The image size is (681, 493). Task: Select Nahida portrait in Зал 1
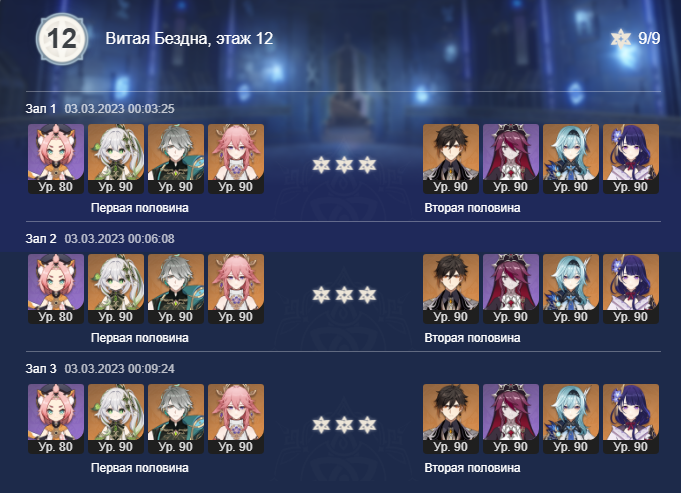(116, 159)
